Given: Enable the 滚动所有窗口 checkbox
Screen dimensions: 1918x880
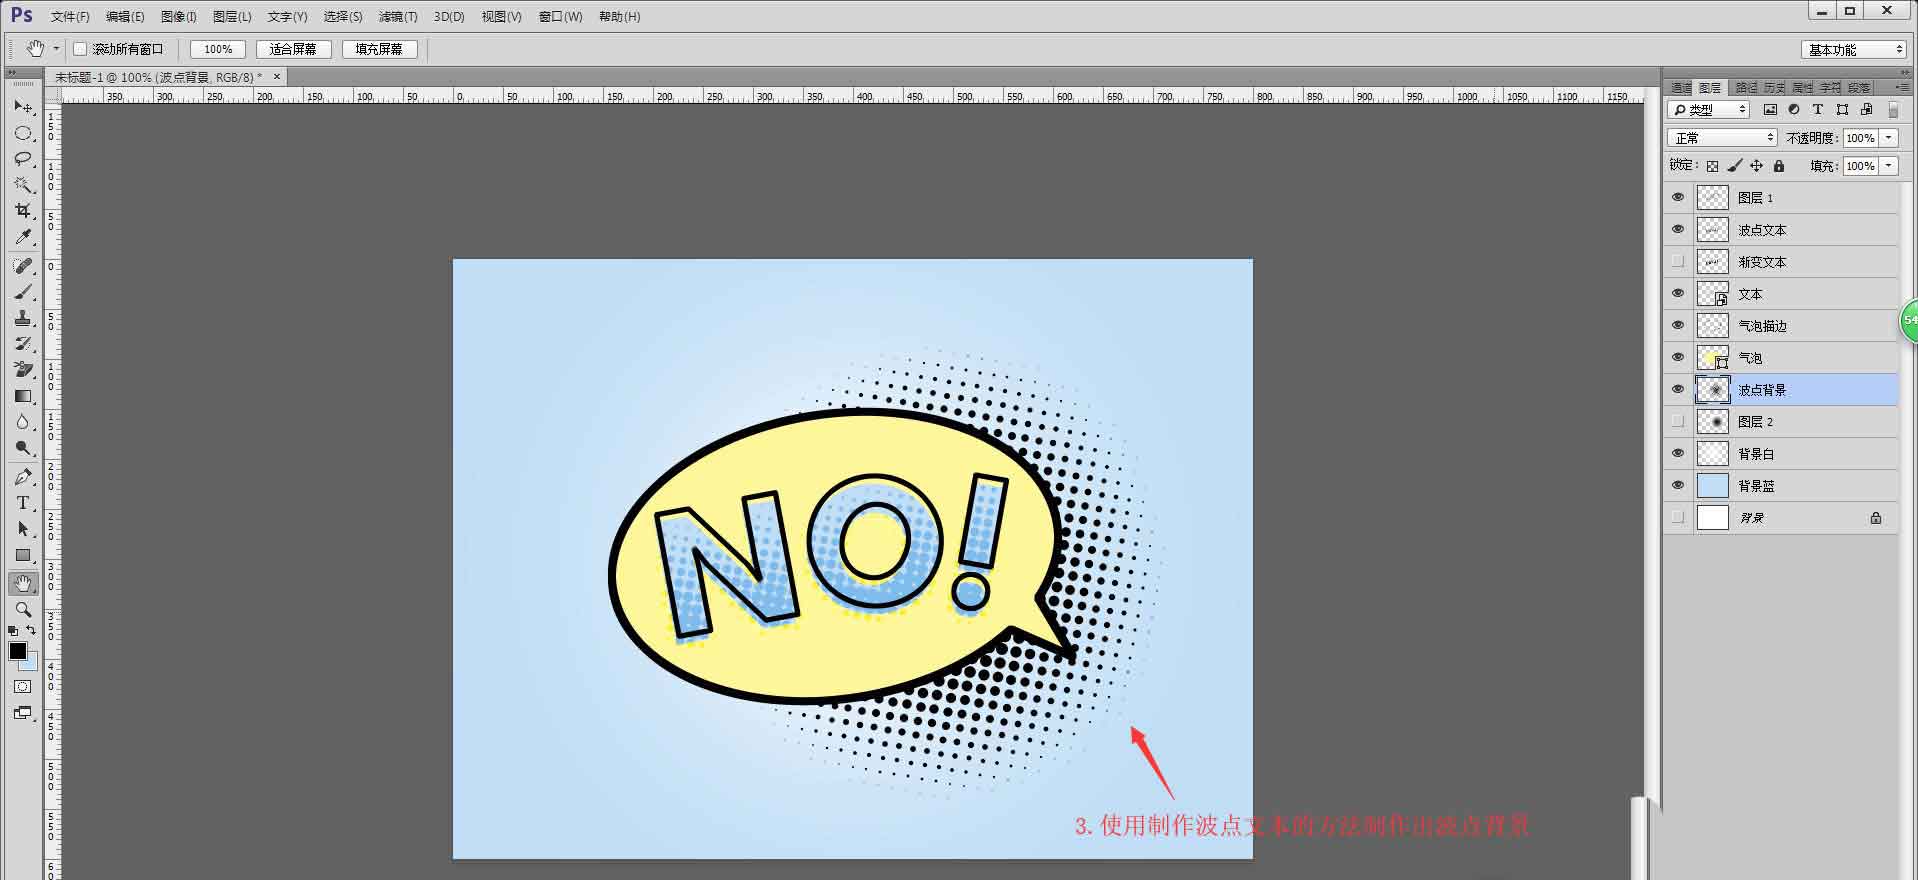Looking at the screenshot, I should [80, 49].
